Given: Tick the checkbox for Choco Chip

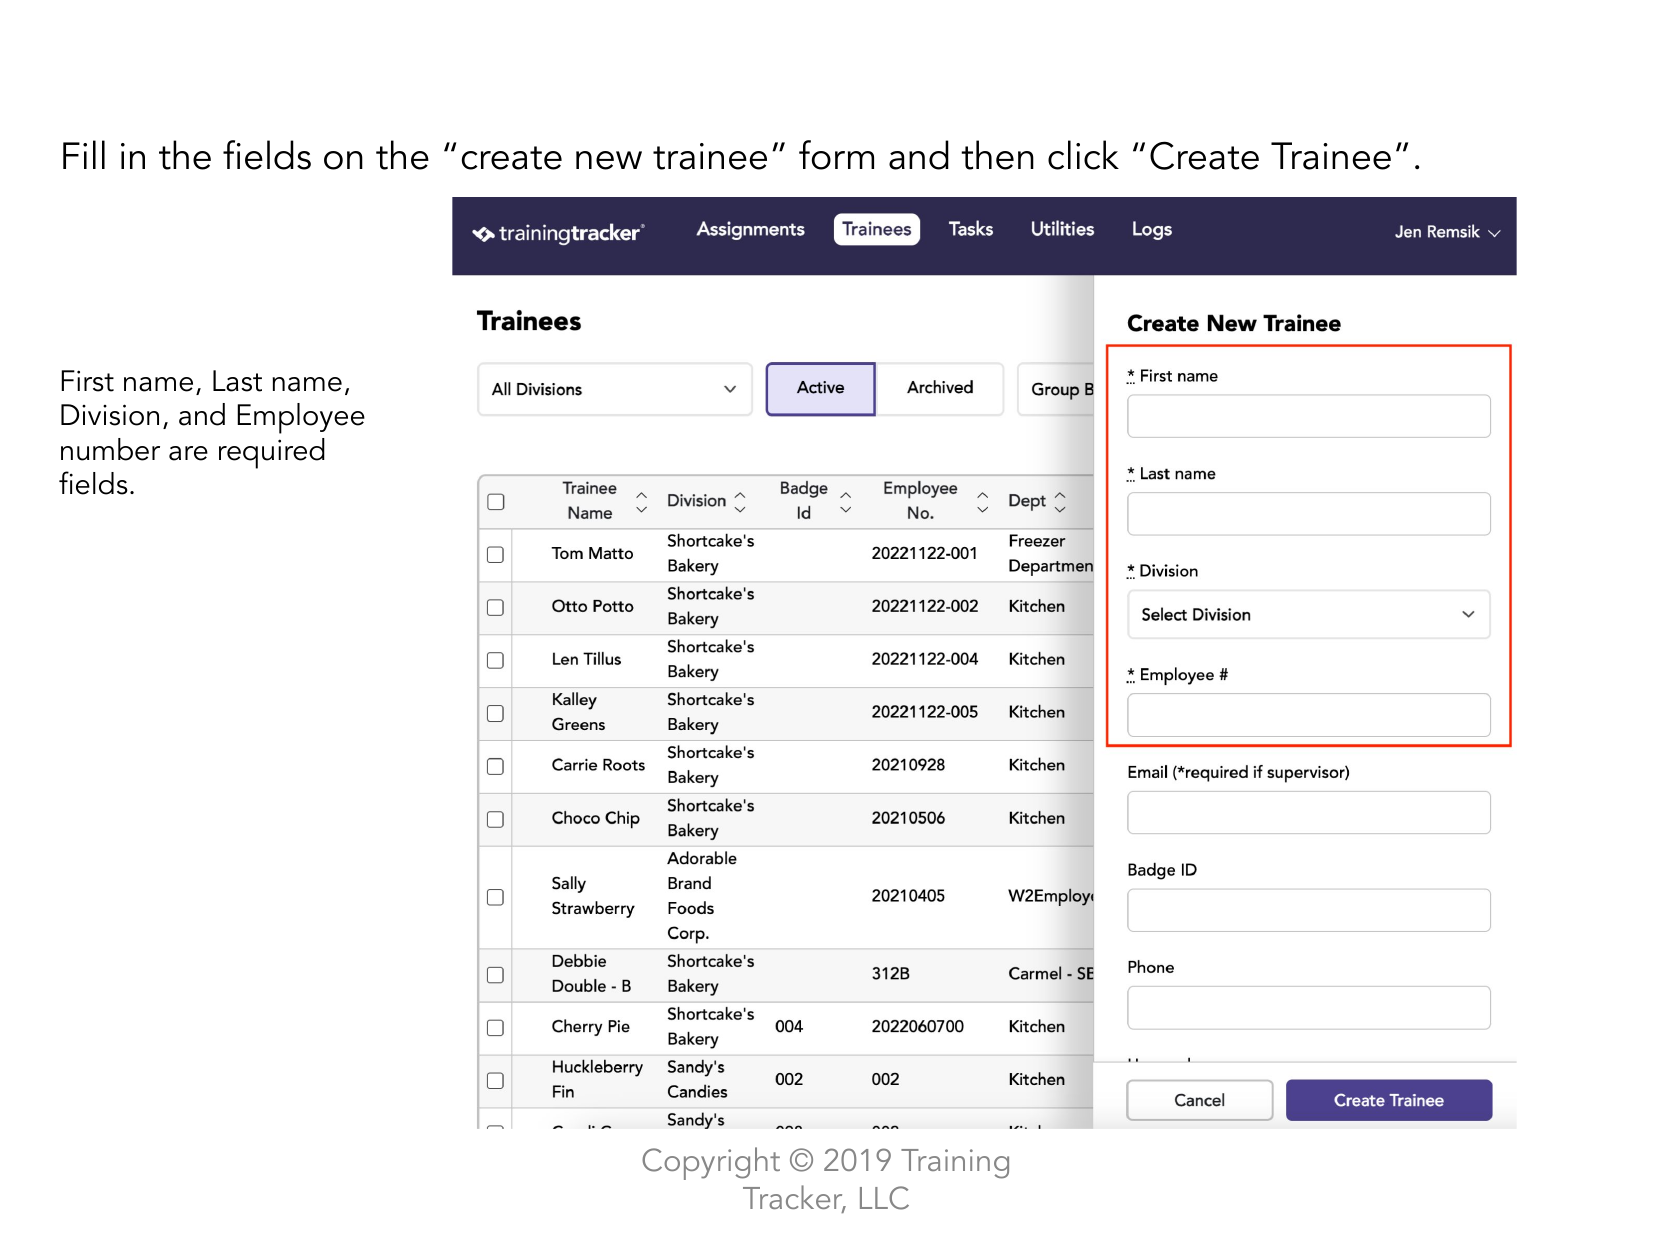Looking at the screenshot, I should coord(495,819).
